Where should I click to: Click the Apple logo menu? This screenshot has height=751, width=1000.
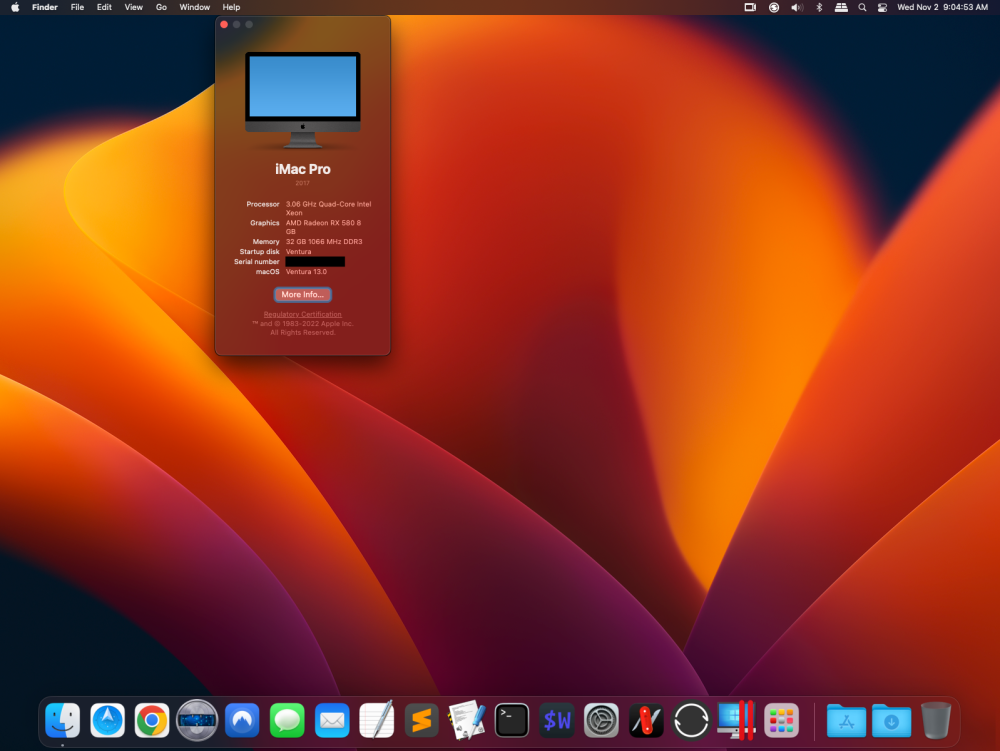pyautogui.click(x=15, y=7)
